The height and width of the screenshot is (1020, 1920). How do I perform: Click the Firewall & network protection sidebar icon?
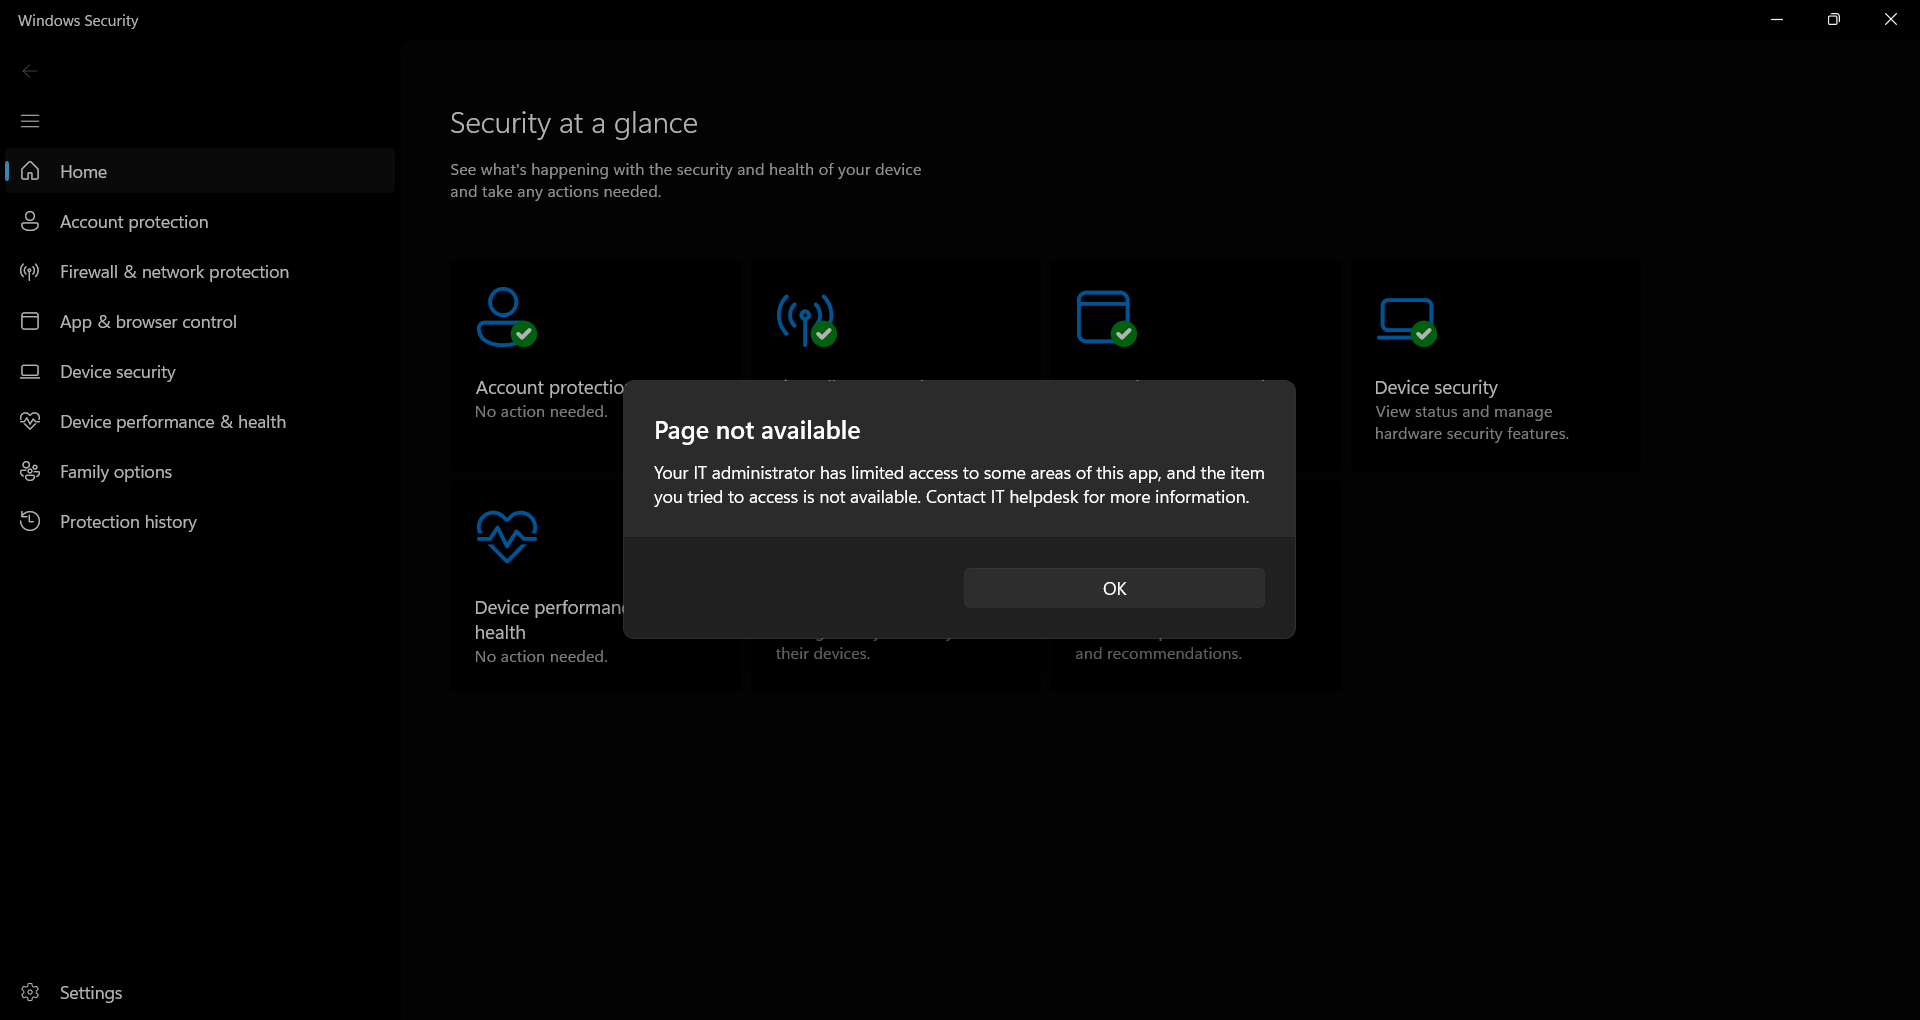coord(30,271)
